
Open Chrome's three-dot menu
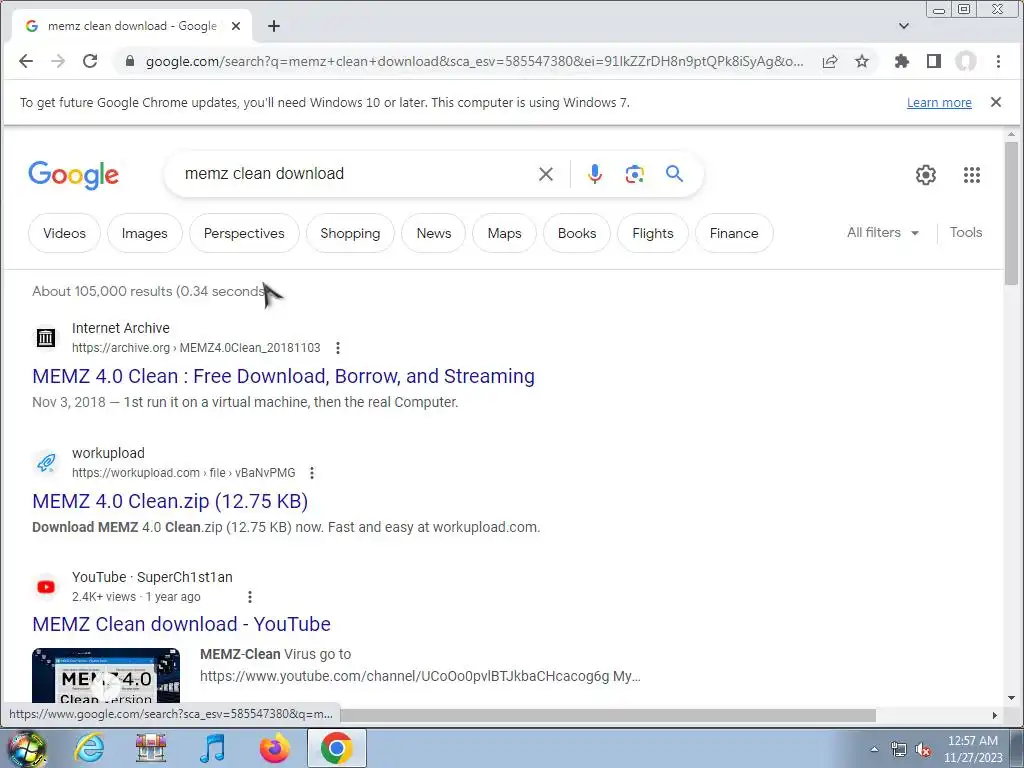pos(998,61)
